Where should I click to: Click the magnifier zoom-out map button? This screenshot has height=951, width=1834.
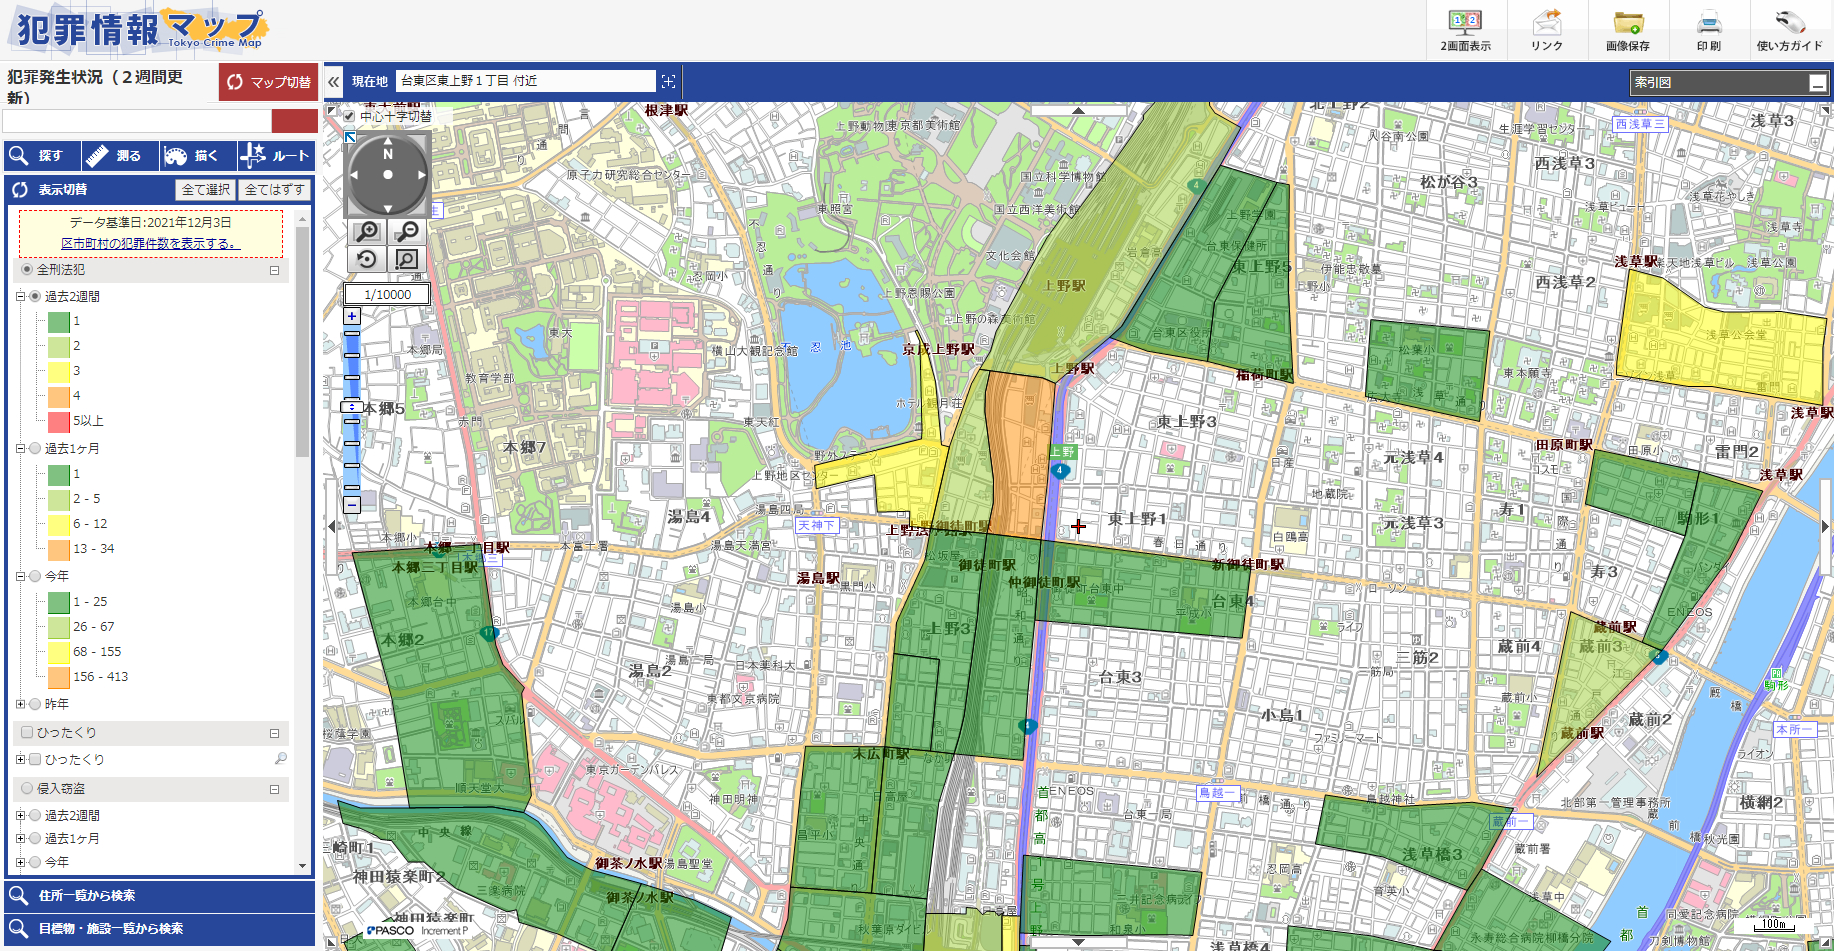(406, 232)
